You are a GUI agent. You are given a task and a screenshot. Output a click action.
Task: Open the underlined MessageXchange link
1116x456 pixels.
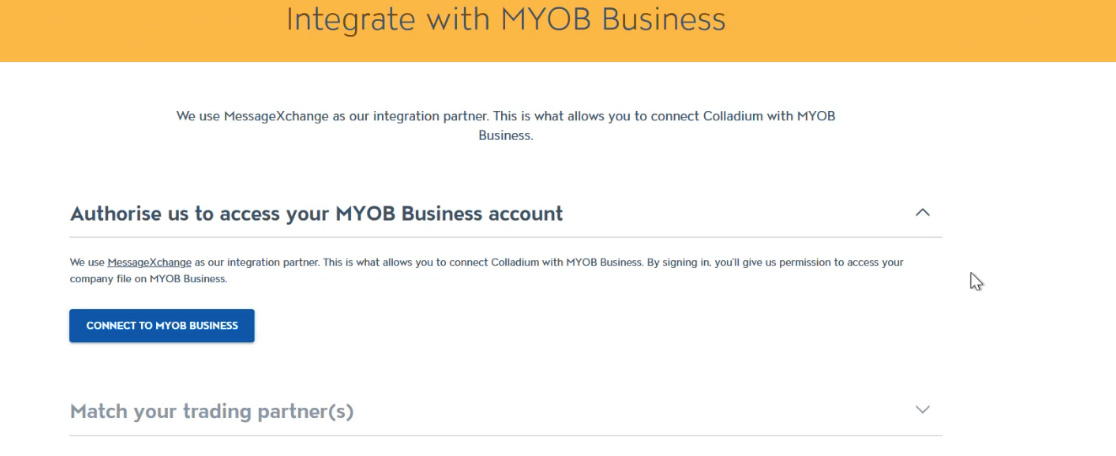point(149,262)
